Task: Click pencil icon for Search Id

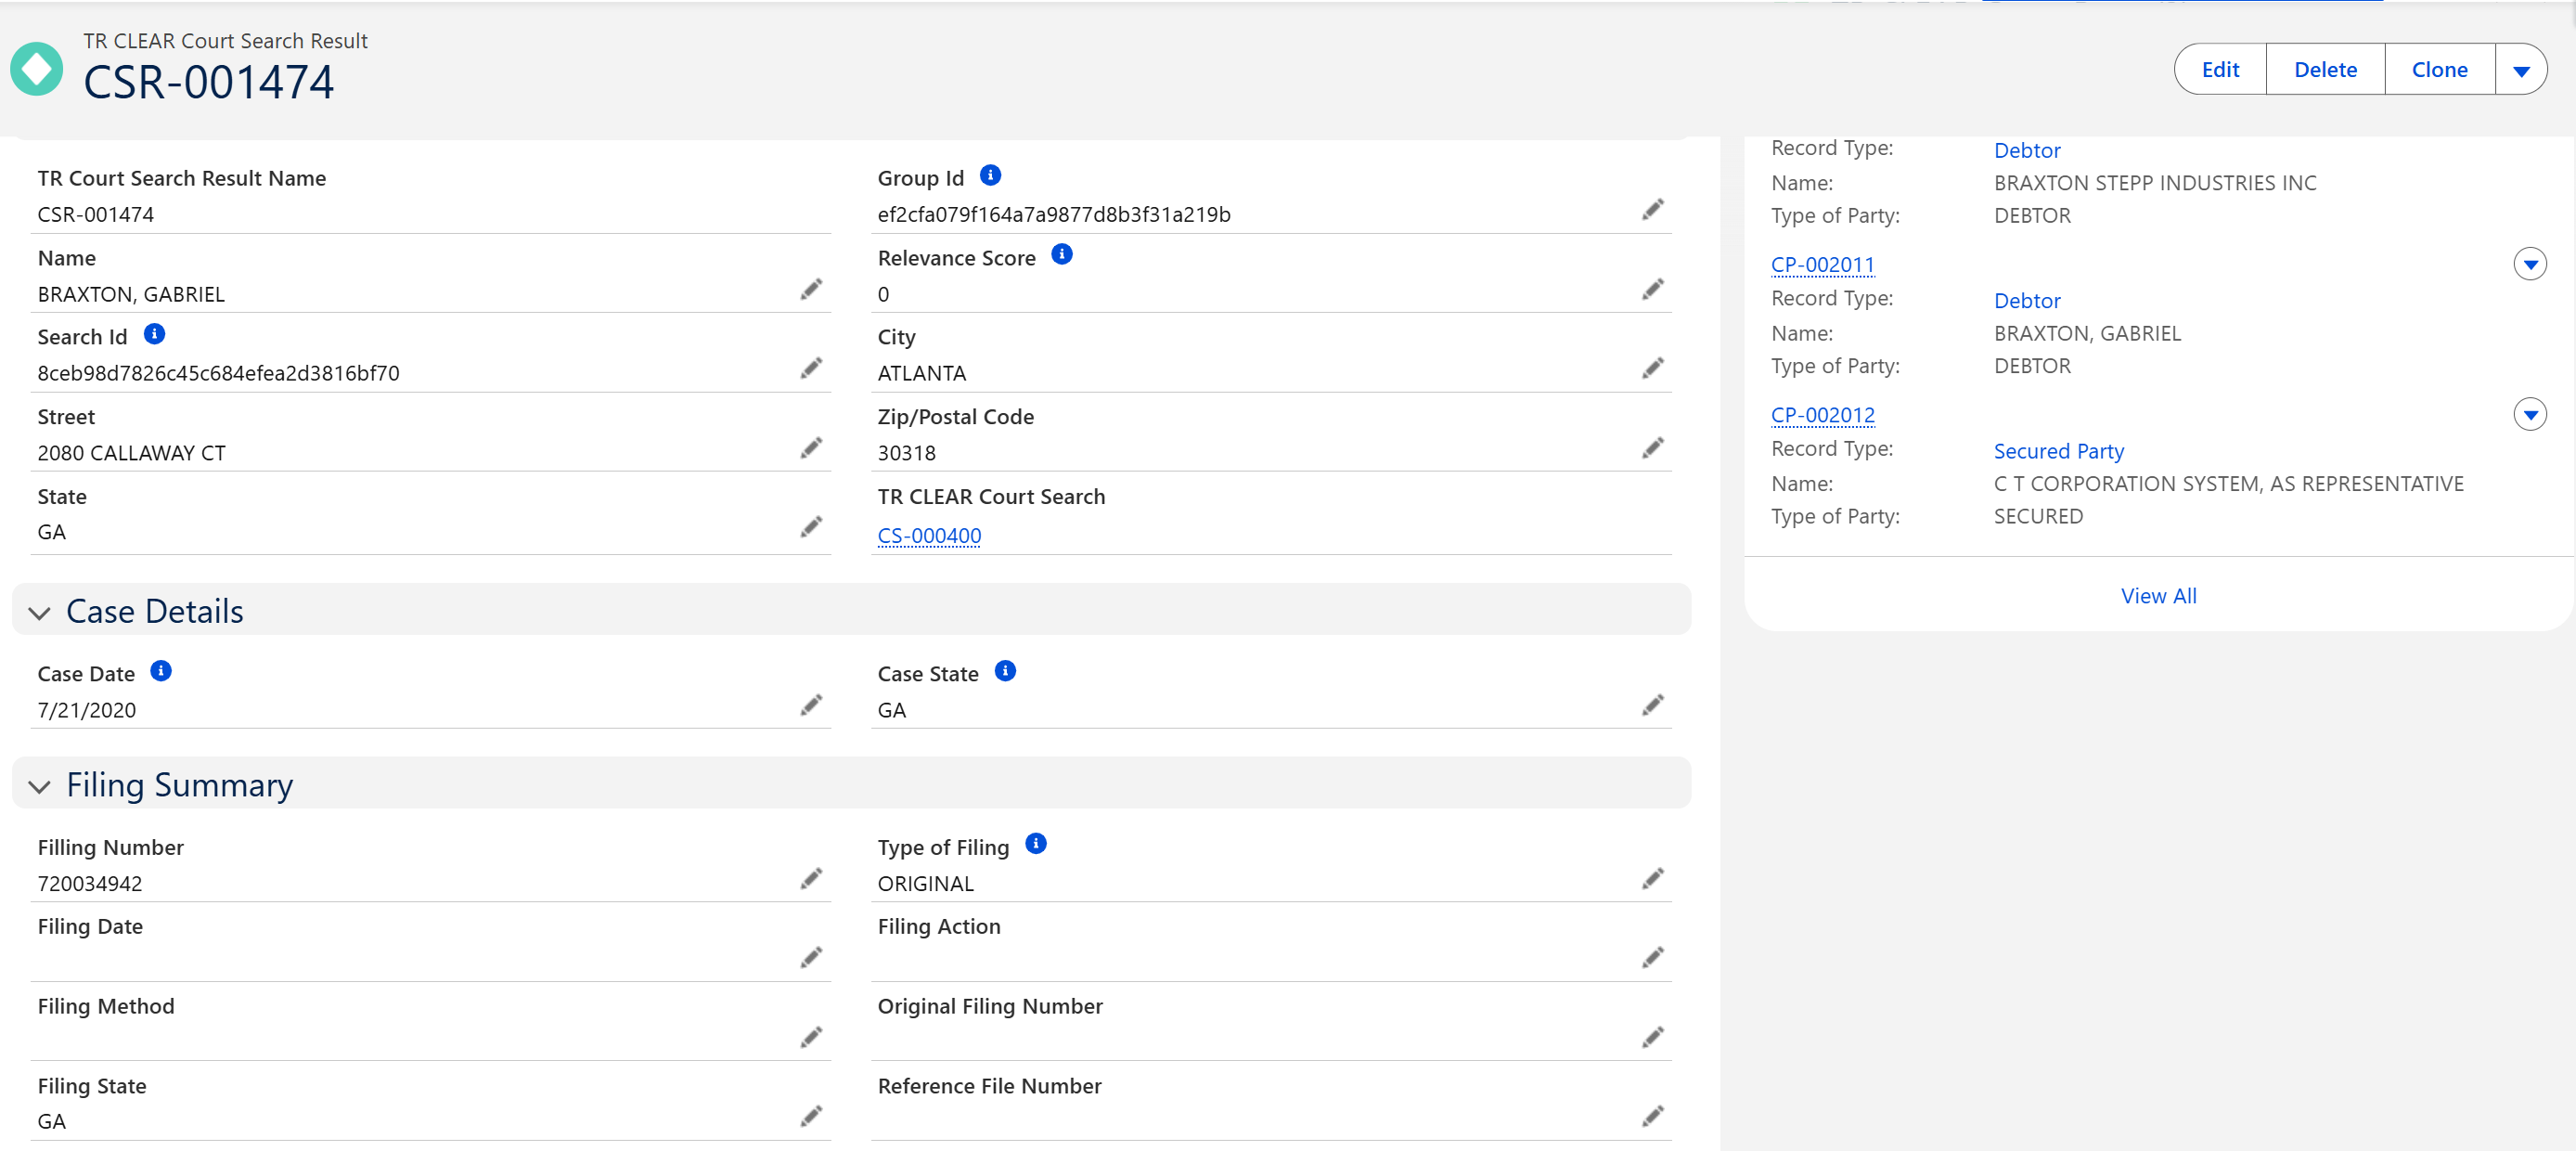Action: click(x=811, y=368)
